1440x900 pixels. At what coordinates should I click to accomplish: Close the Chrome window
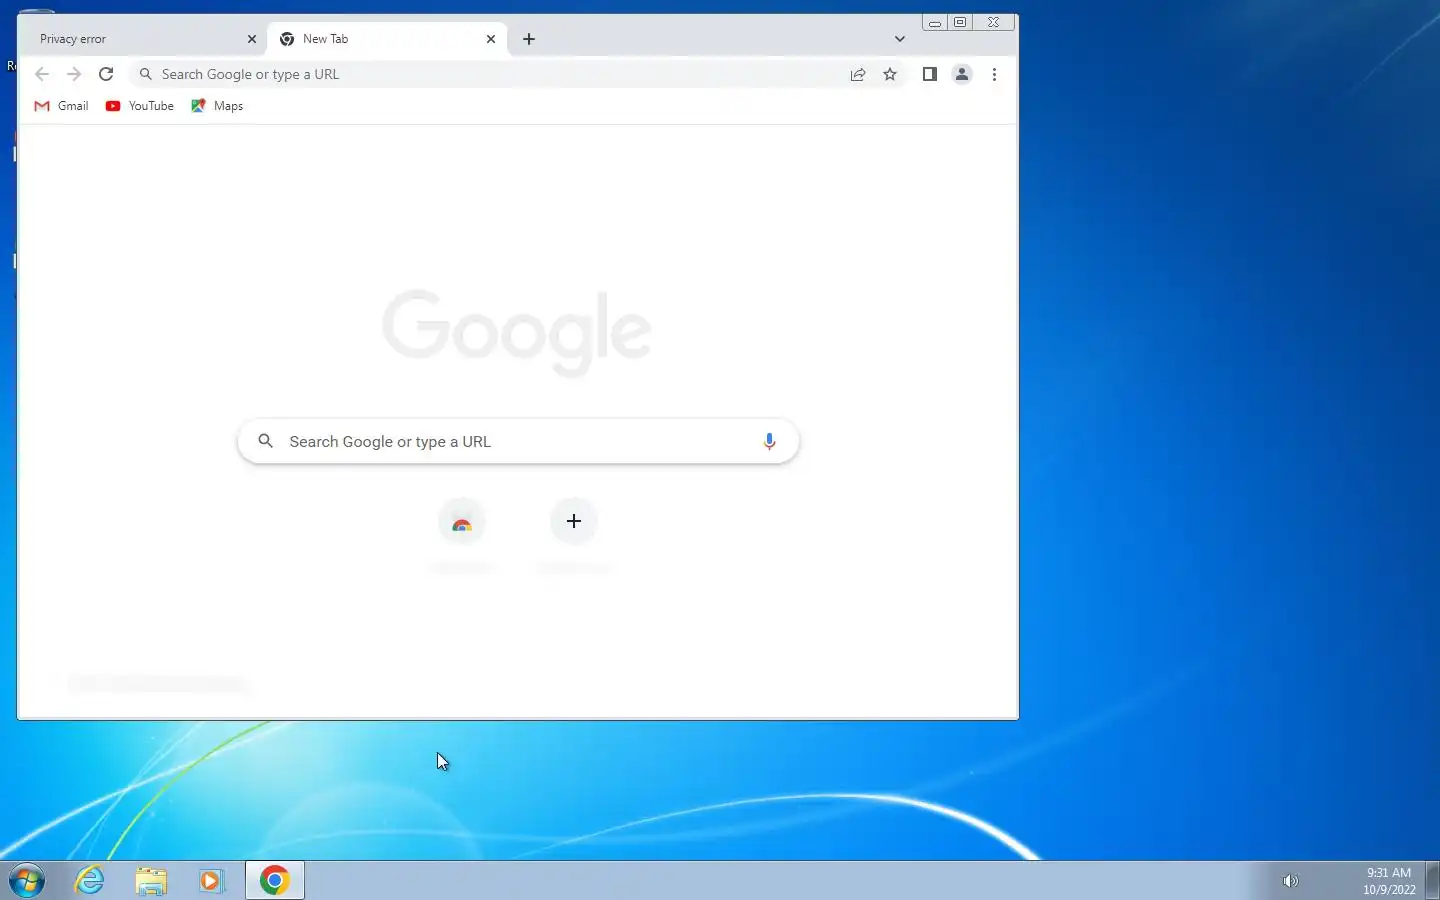point(994,22)
